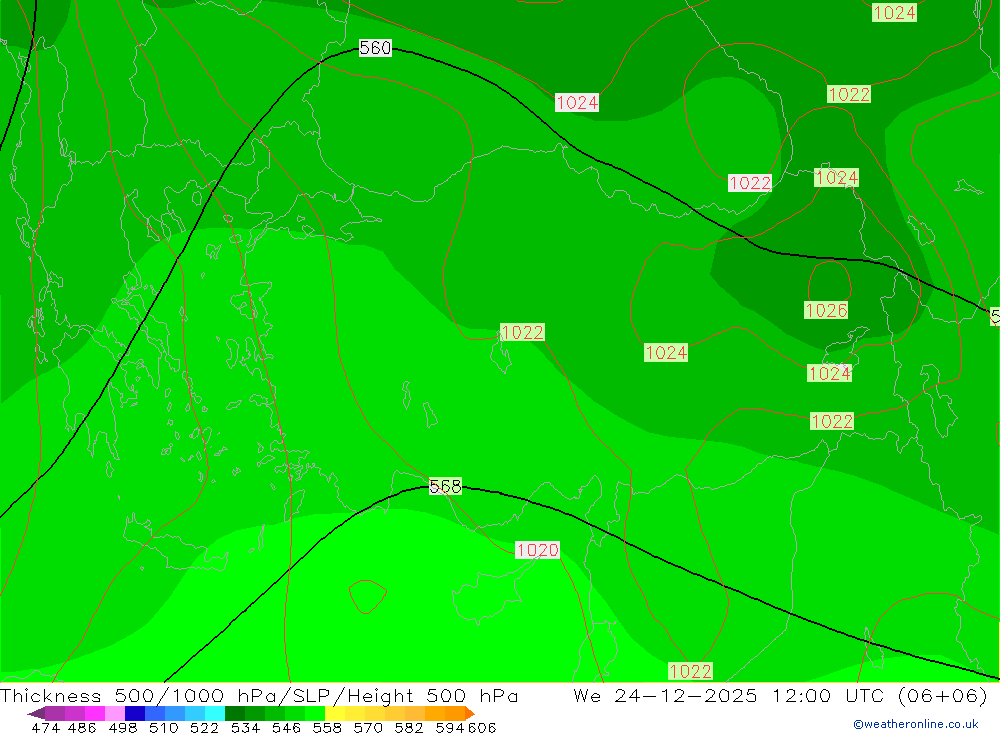The image size is (1000, 733).
Task: Pick the darkest green legend swatch
Action: 234,713
